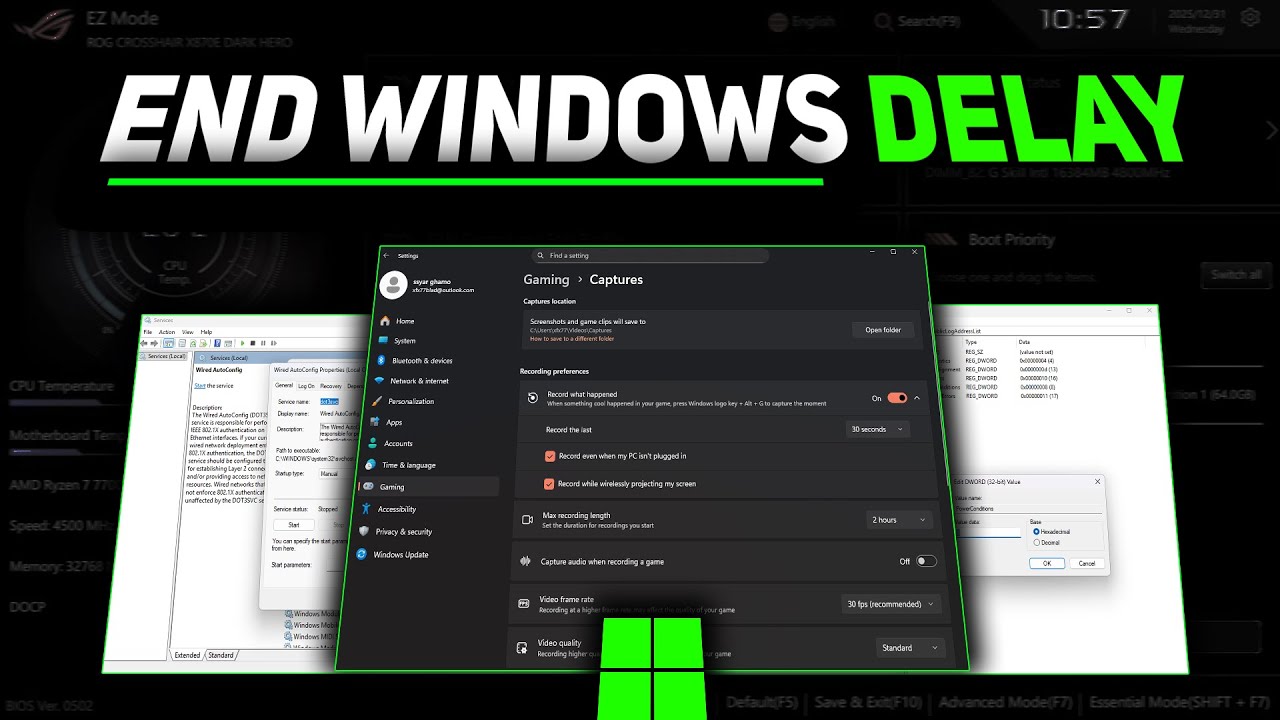Viewport: 1280px width, 720px height.
Task: Click BIOS Search(F9) button
Action: click(918, 21)
